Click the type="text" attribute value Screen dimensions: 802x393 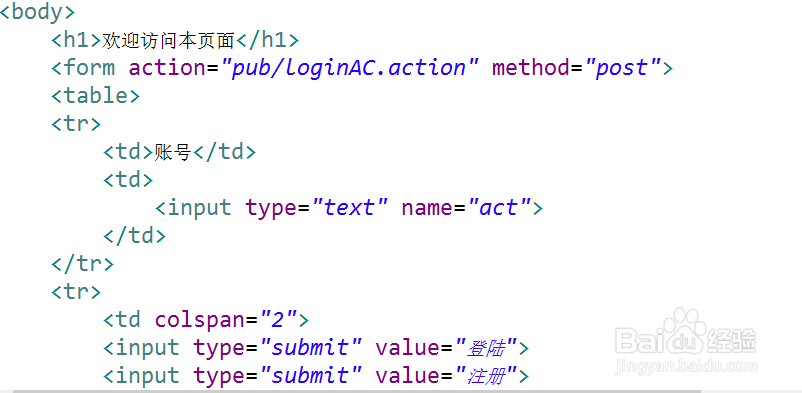tap(350, 208)
